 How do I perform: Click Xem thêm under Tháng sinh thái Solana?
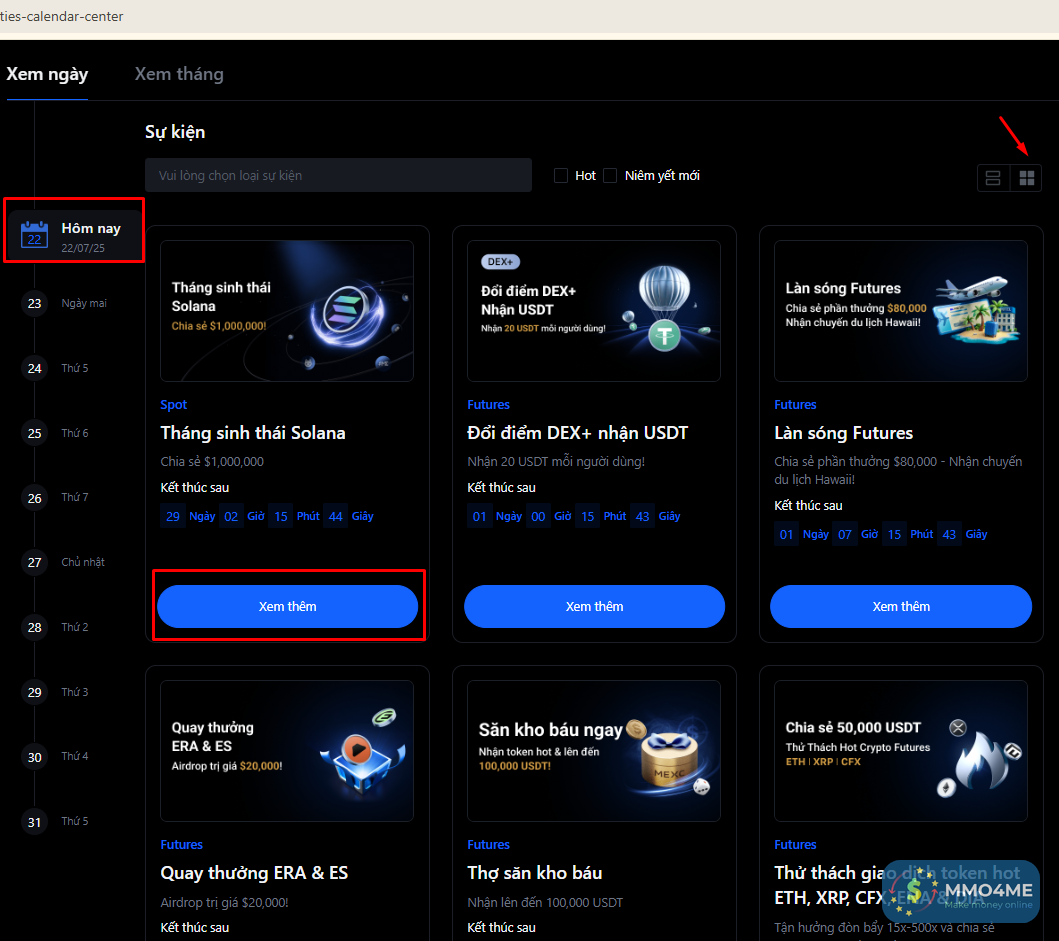[288, 607]
